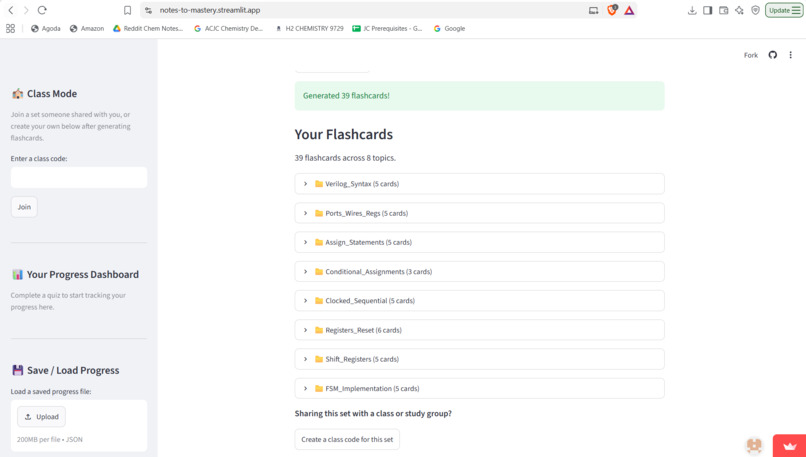Screen dimensions: 806x457
Task: Open the JC Prerequisites bookmark
Action: [388, 29]
